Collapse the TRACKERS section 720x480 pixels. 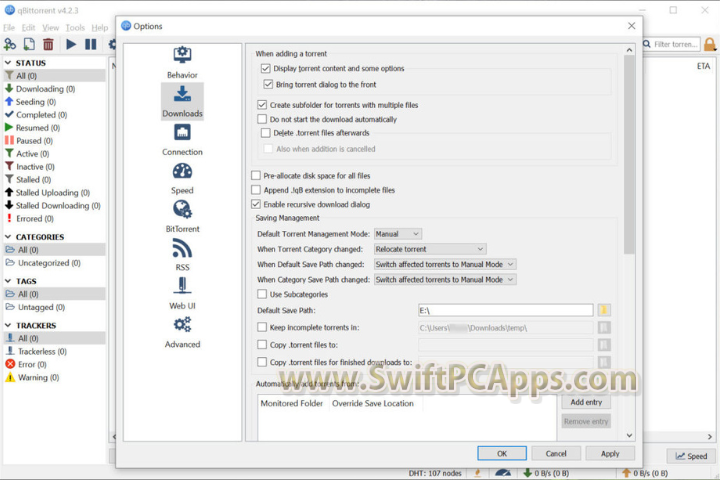(8, 325)
